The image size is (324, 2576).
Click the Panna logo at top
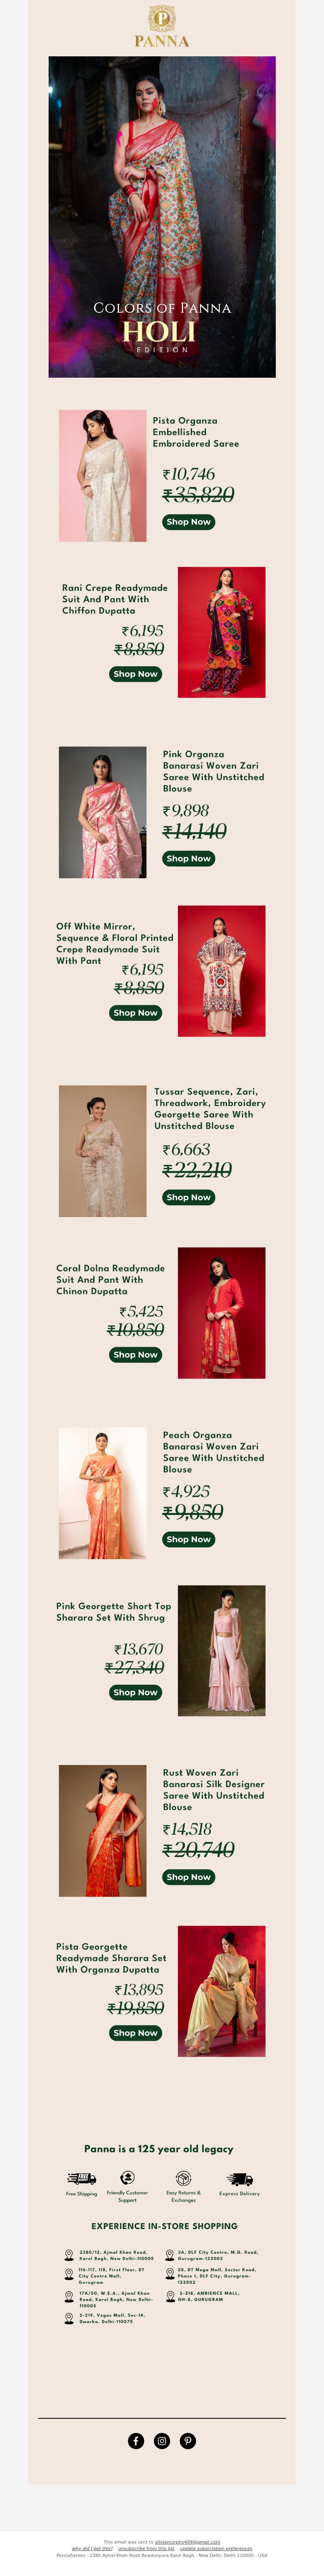(162, 26)
